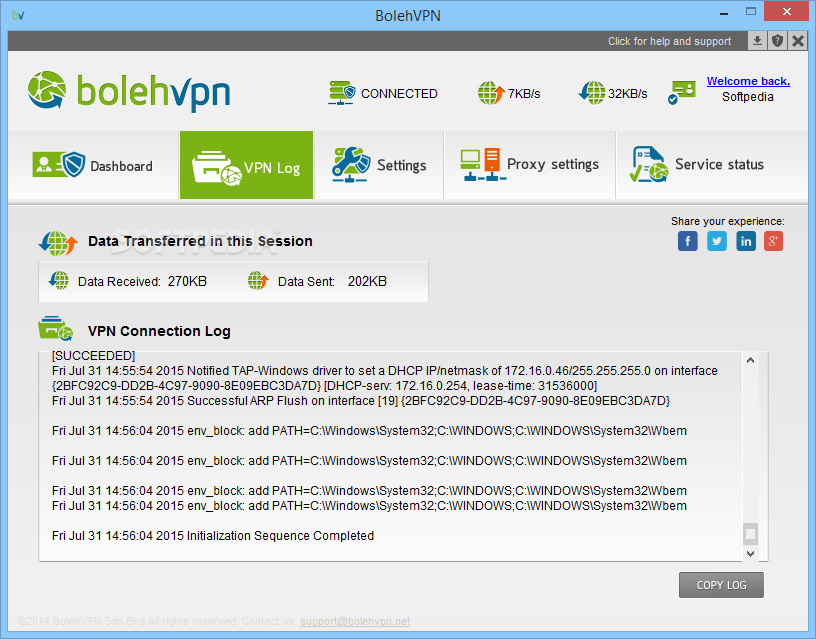Click the 32KB/s download speed value
This screenshot has height=639, width=816.
point(628,94)
